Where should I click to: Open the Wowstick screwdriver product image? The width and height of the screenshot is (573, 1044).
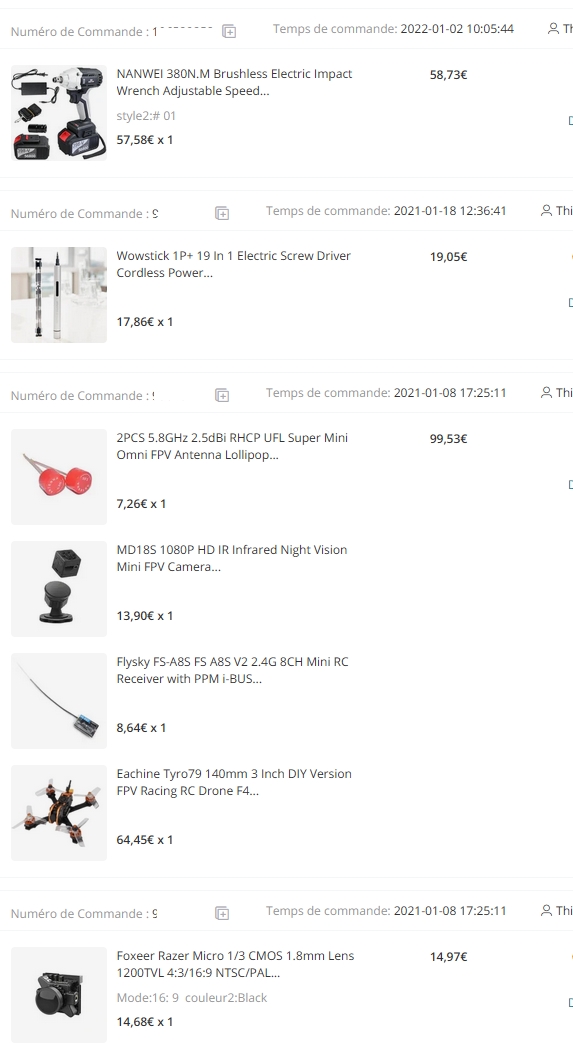pos(59,295)
